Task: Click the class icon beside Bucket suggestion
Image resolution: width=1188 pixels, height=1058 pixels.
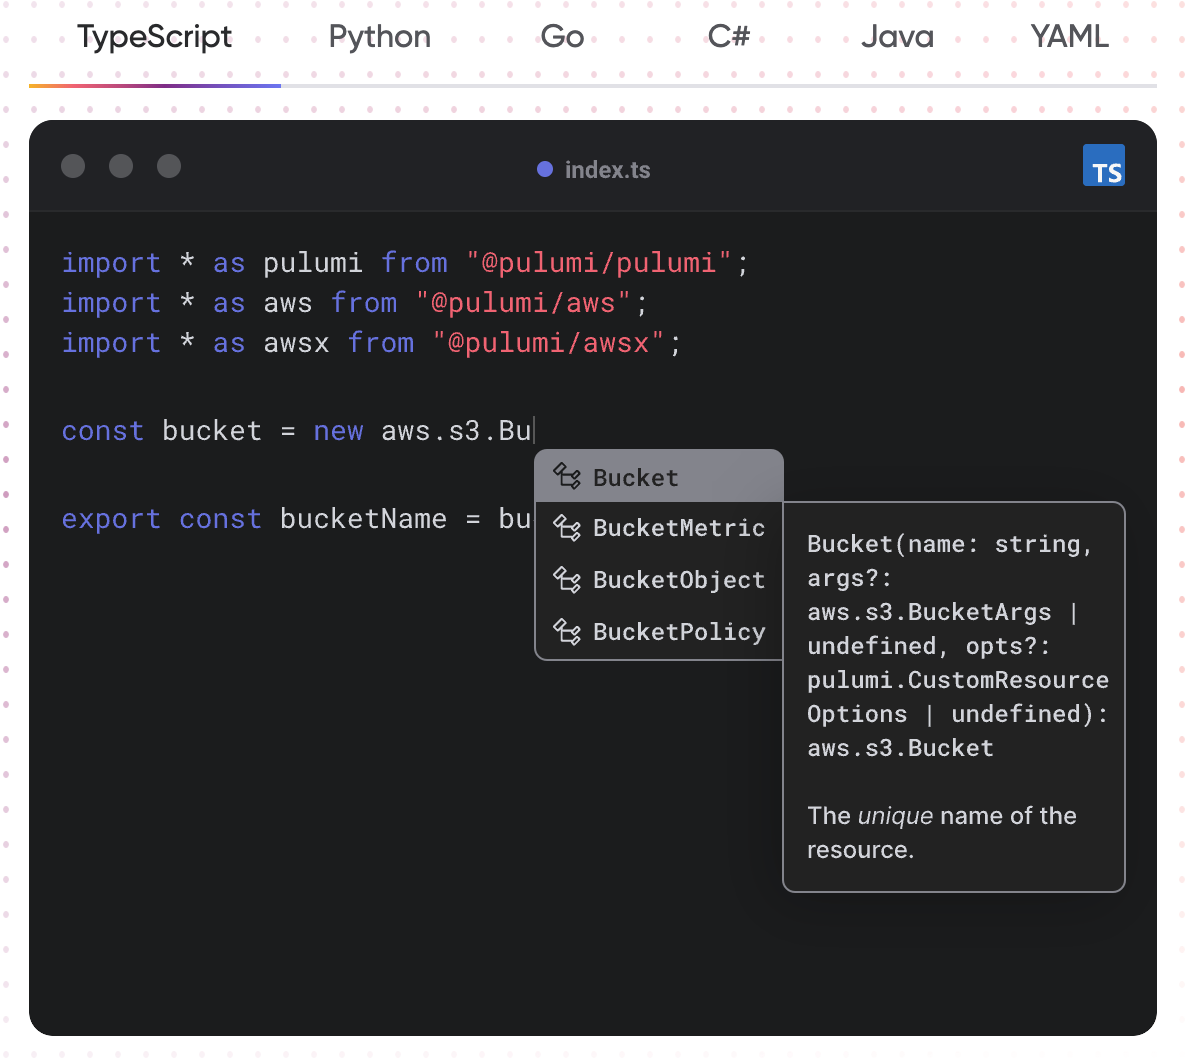Action: pyautogui.click(x=567, y=477)
